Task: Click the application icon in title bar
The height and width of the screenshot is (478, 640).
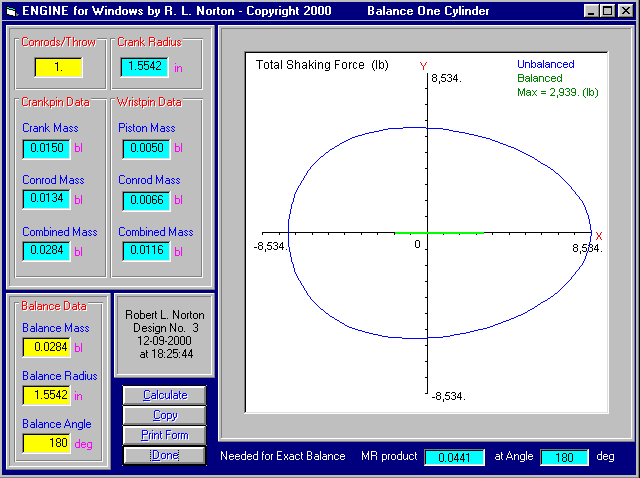Action: click(11, 11)
